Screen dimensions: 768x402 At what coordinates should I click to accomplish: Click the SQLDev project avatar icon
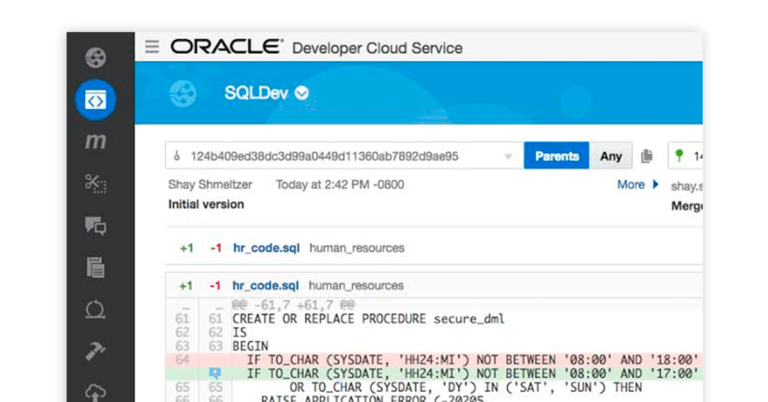pyautogui.click(x=183, y=94)
